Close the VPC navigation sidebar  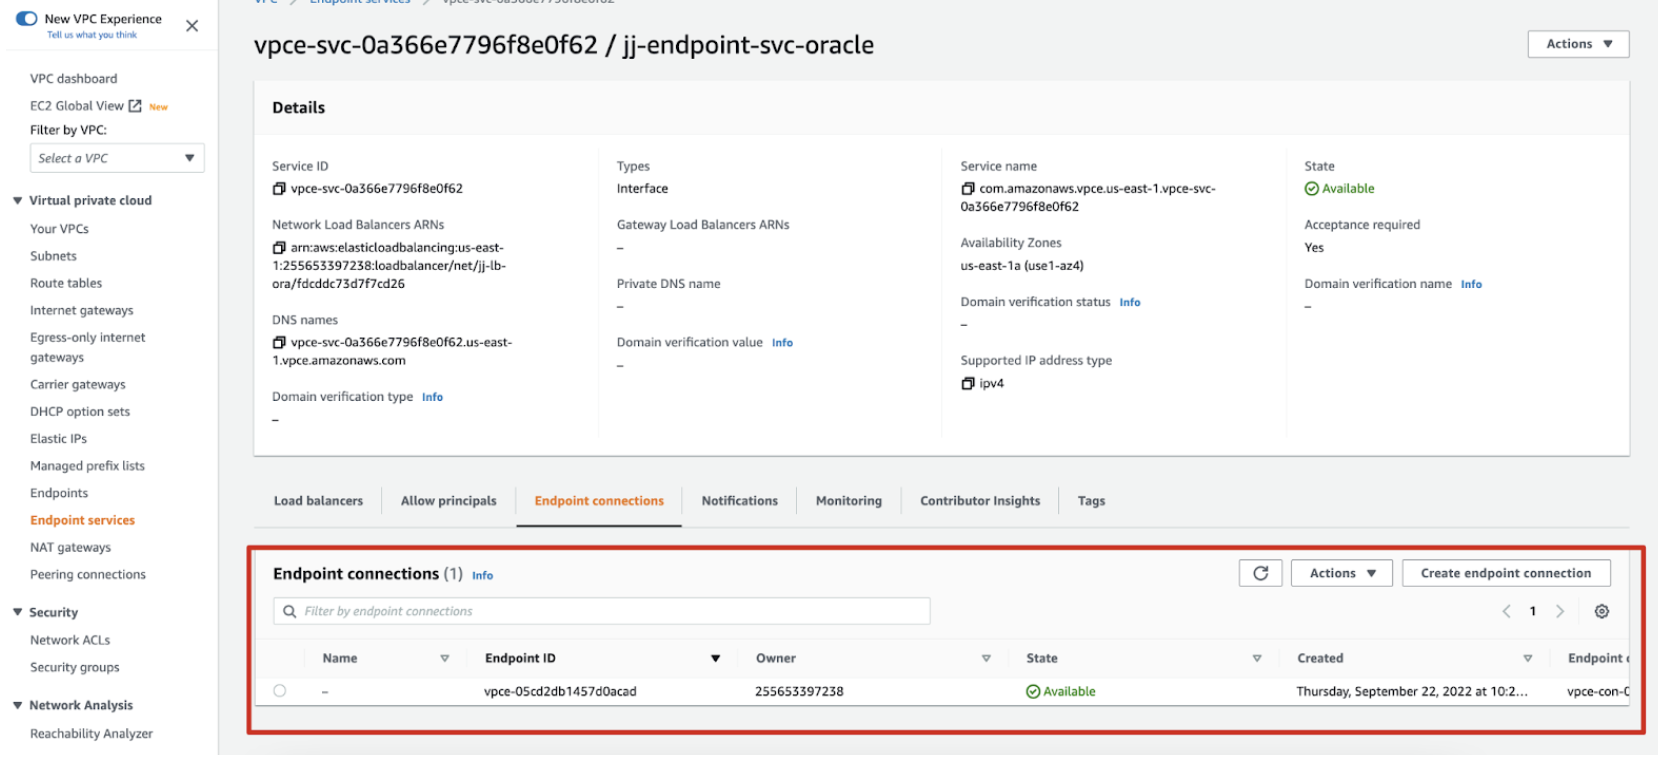coord(192,26)
